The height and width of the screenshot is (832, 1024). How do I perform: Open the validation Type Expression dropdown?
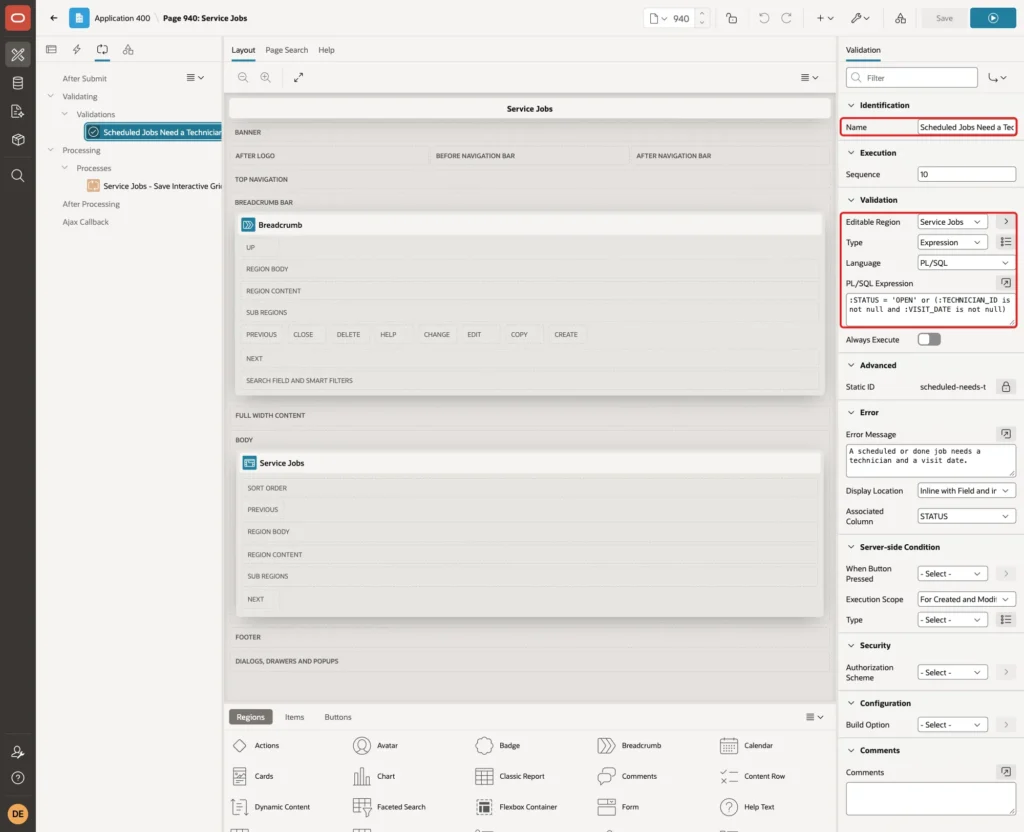[x=952, y=242]
